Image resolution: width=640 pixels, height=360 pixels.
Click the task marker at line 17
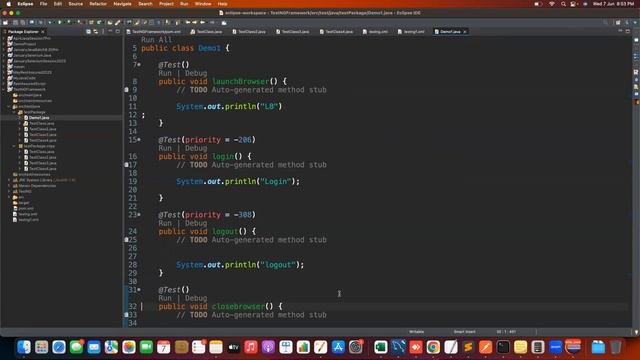tap(127, 165)
